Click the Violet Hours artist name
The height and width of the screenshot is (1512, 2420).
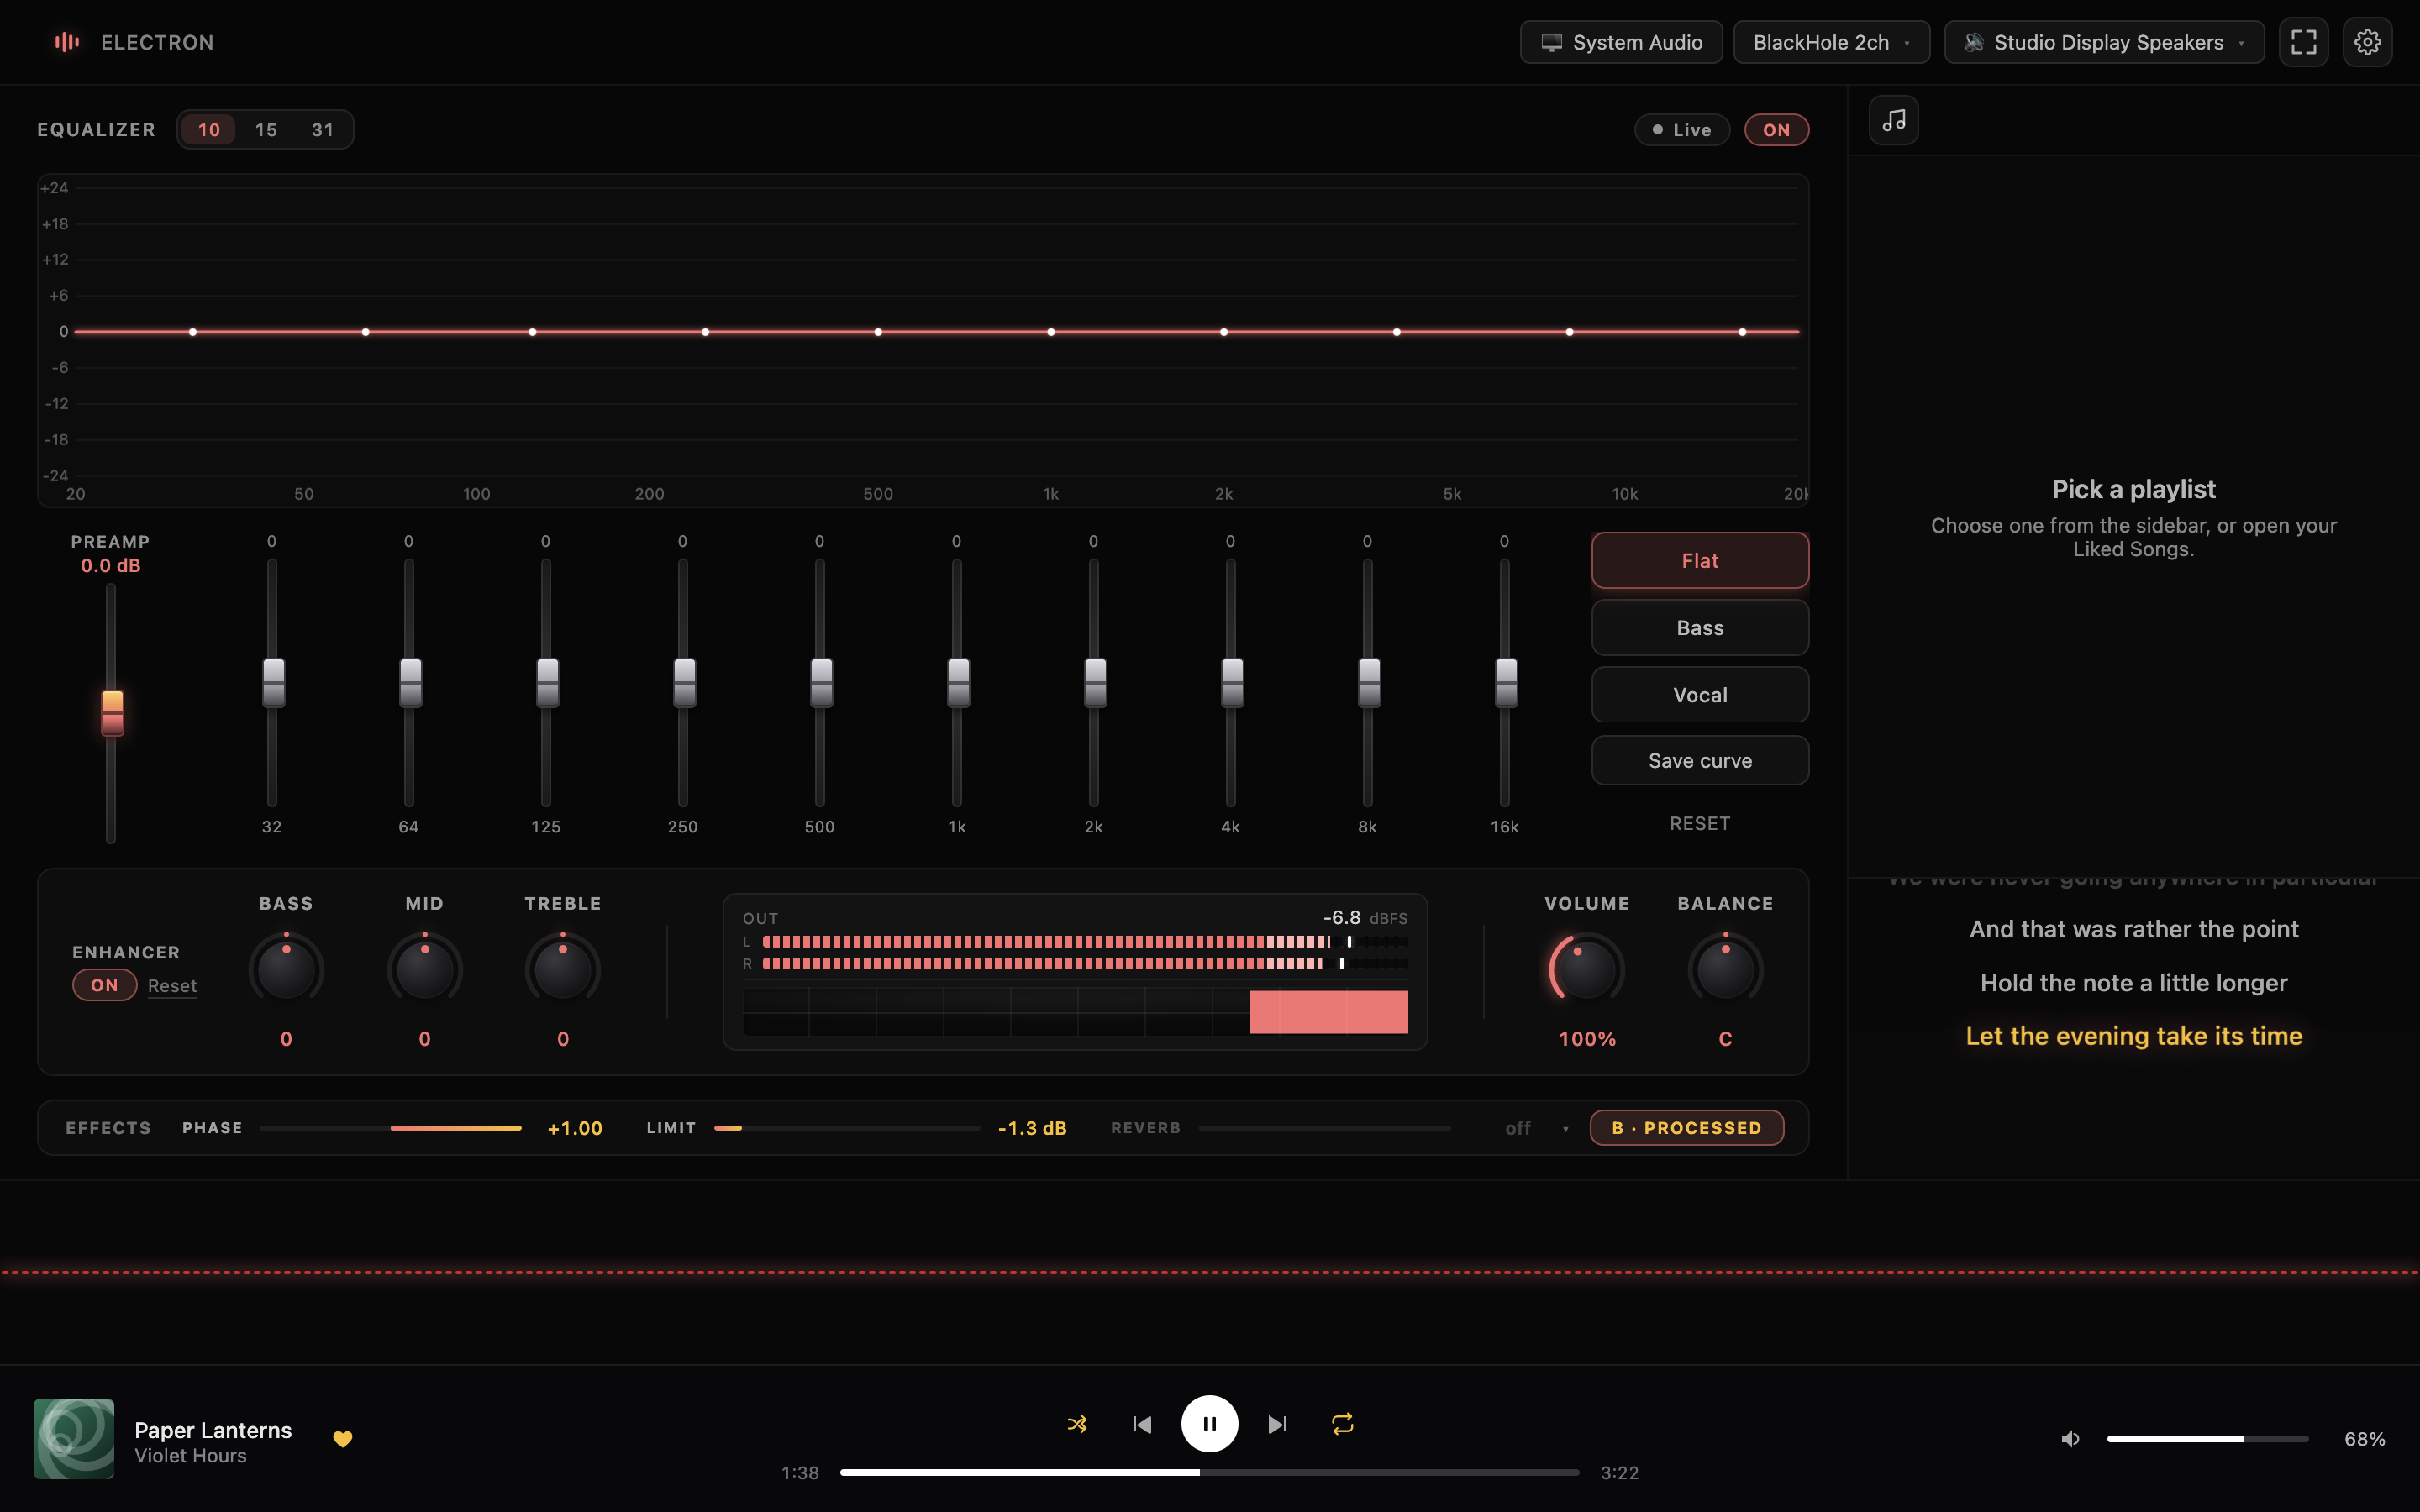[190, 1456]
